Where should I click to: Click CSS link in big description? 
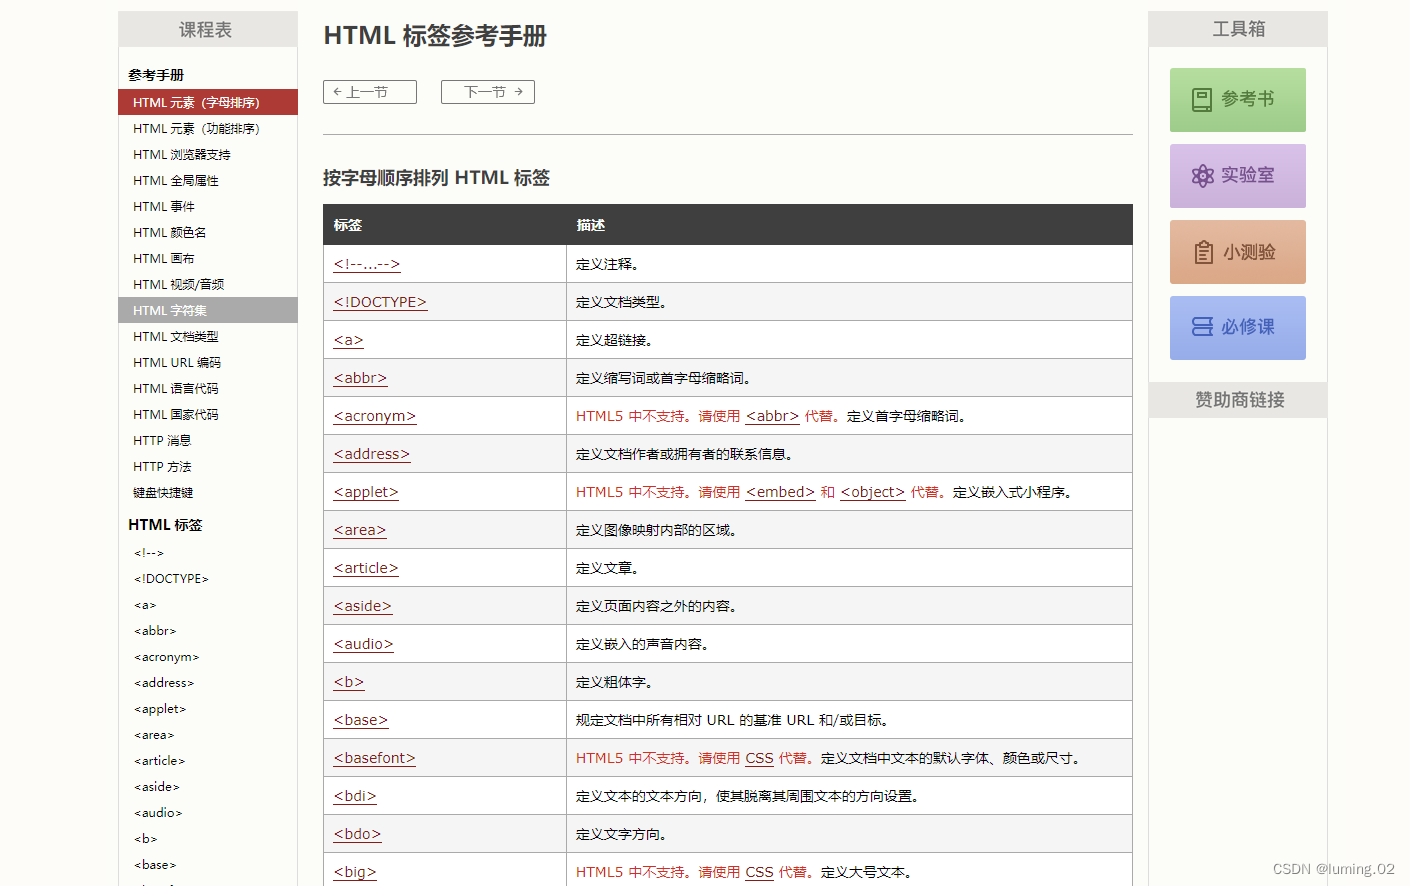pyautogui.click(x=760, y=872)
